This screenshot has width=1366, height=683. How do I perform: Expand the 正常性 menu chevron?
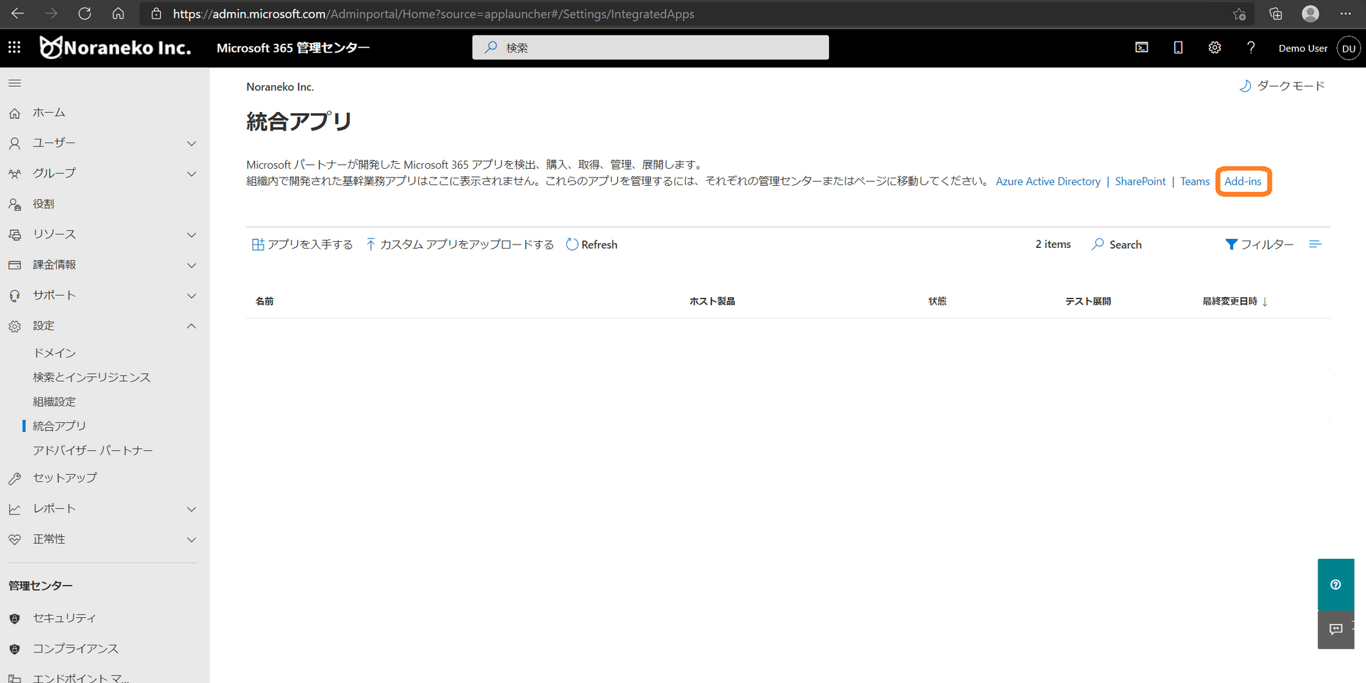pyautogui.click(x=191, y=540)
